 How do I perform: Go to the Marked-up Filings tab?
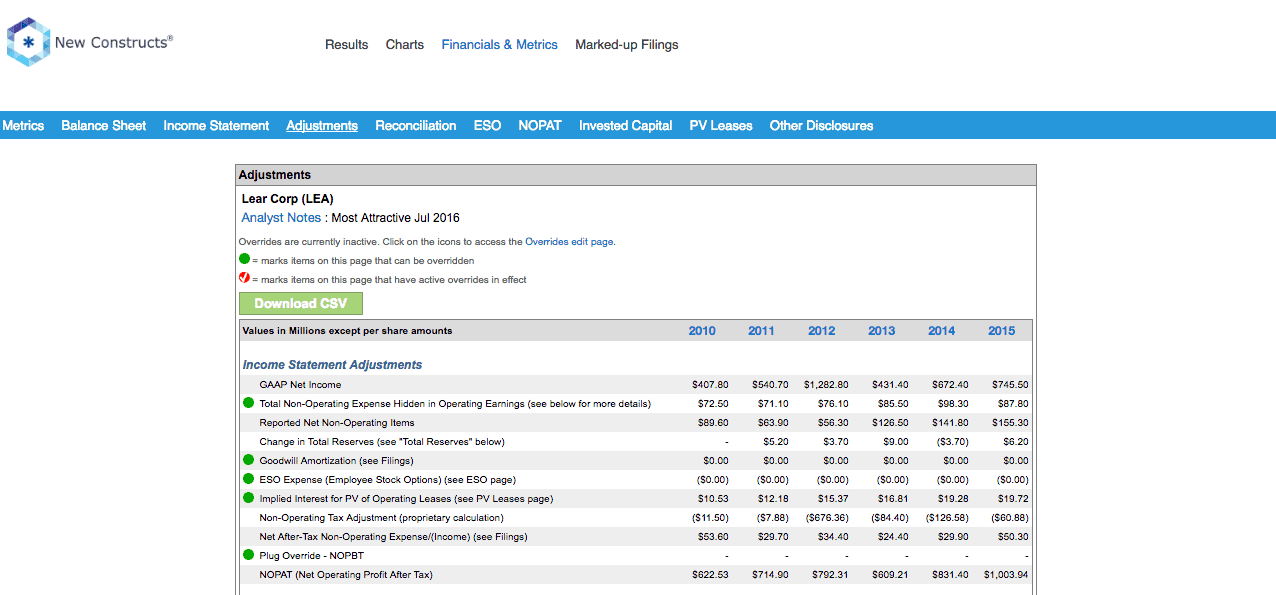point(627,44)
